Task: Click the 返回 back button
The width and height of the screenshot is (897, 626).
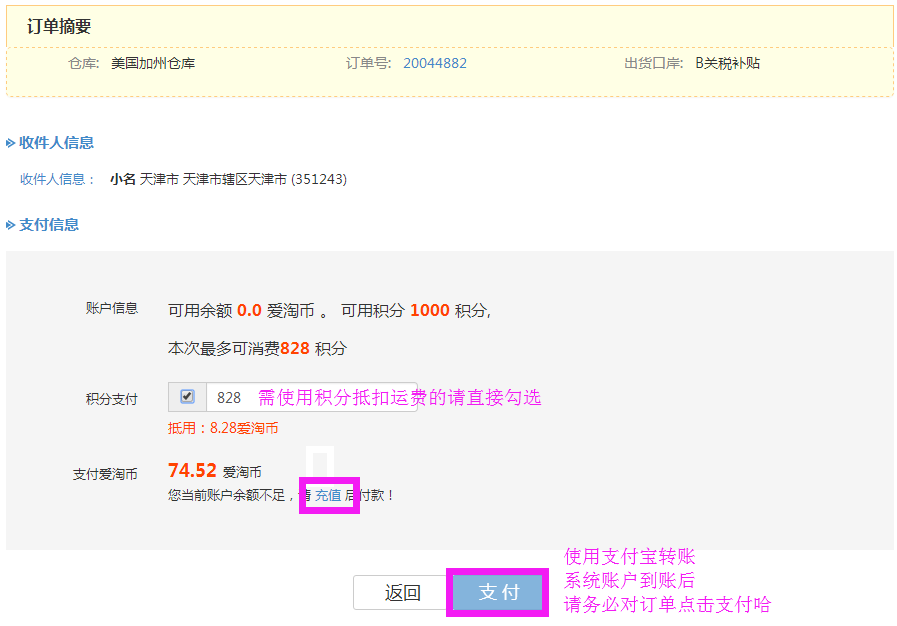Action: pos(402,592)
